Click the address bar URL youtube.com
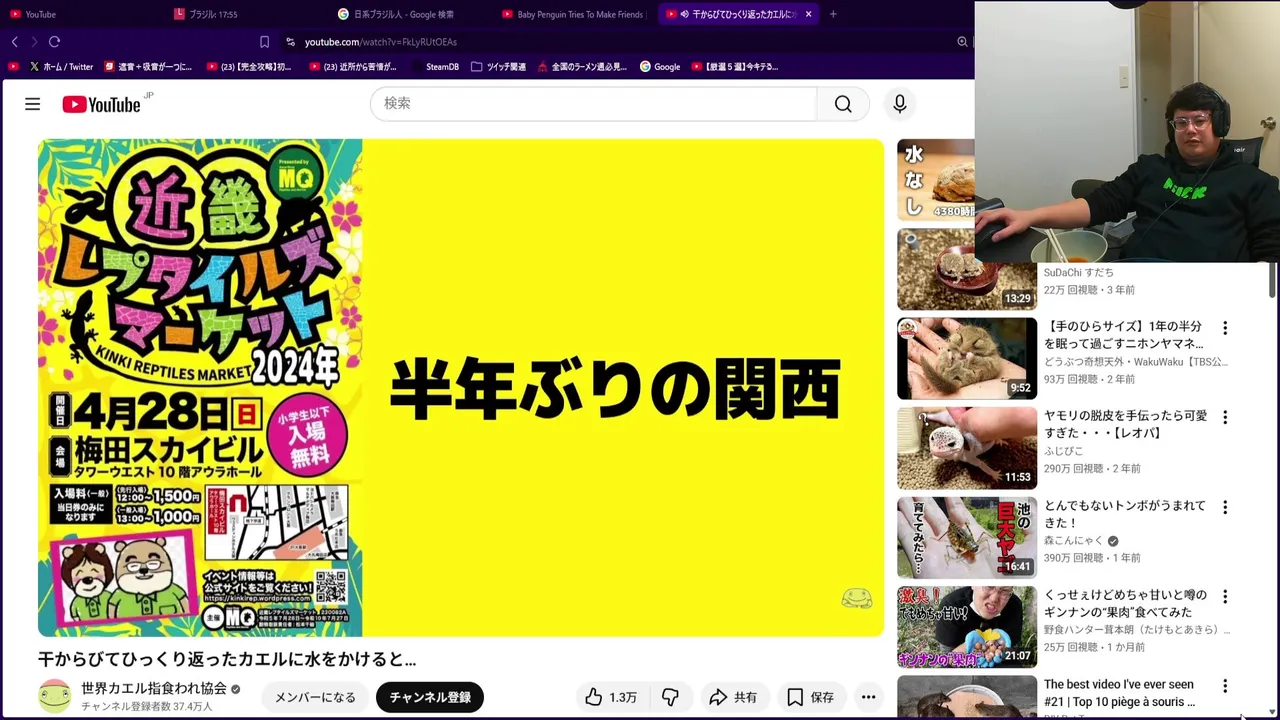Screen dimensions: 1280x720 tap(380, 42)
